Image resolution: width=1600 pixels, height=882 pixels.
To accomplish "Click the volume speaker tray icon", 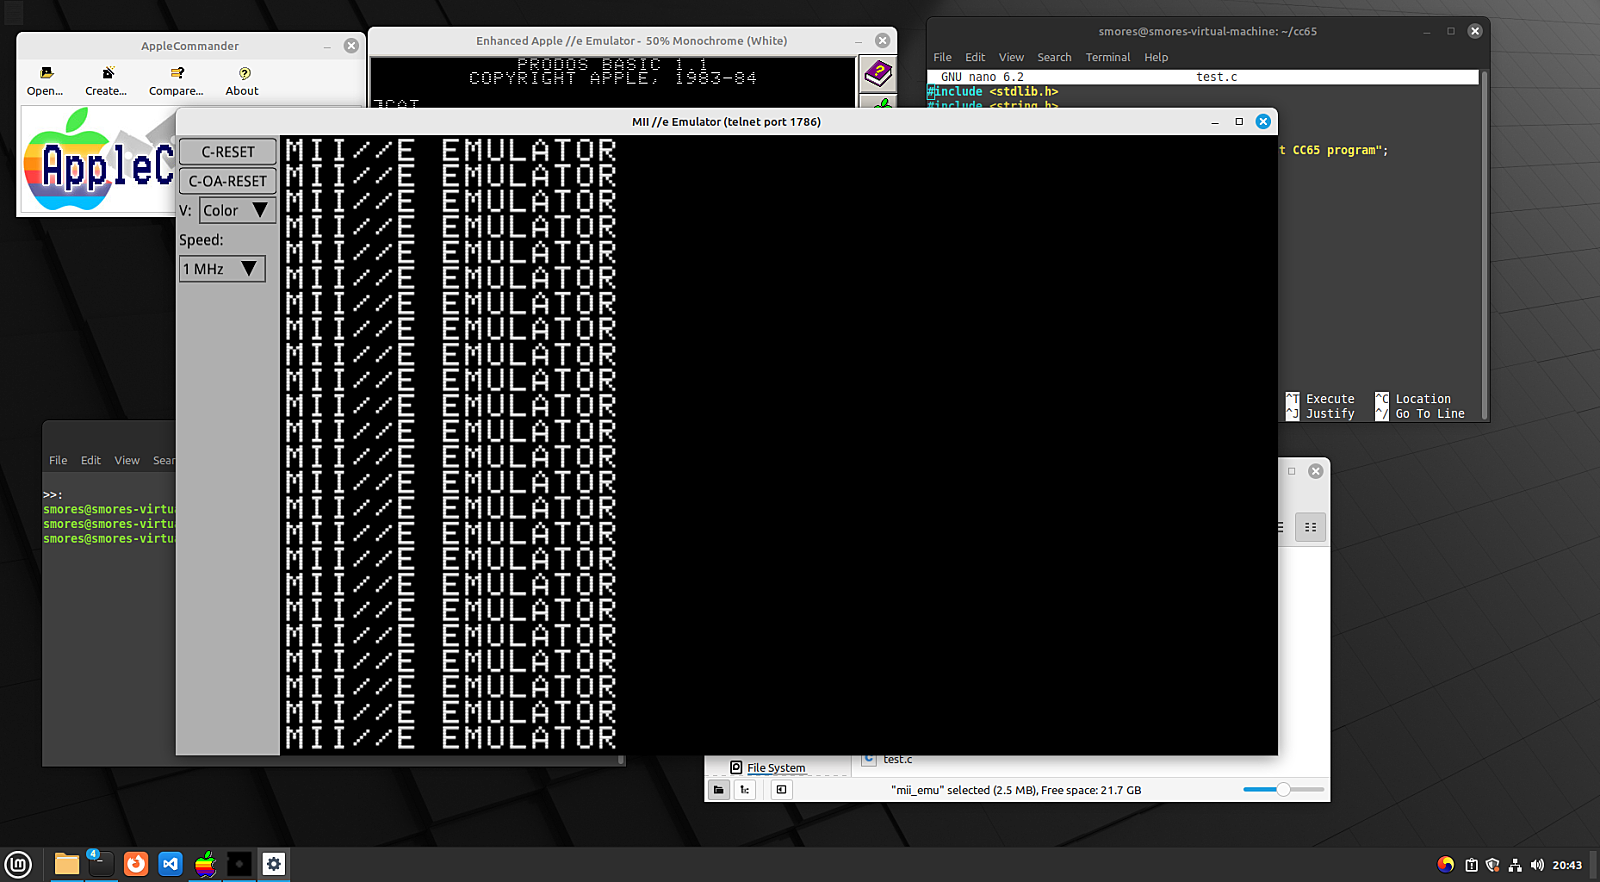I will [x=1537, y=865].
